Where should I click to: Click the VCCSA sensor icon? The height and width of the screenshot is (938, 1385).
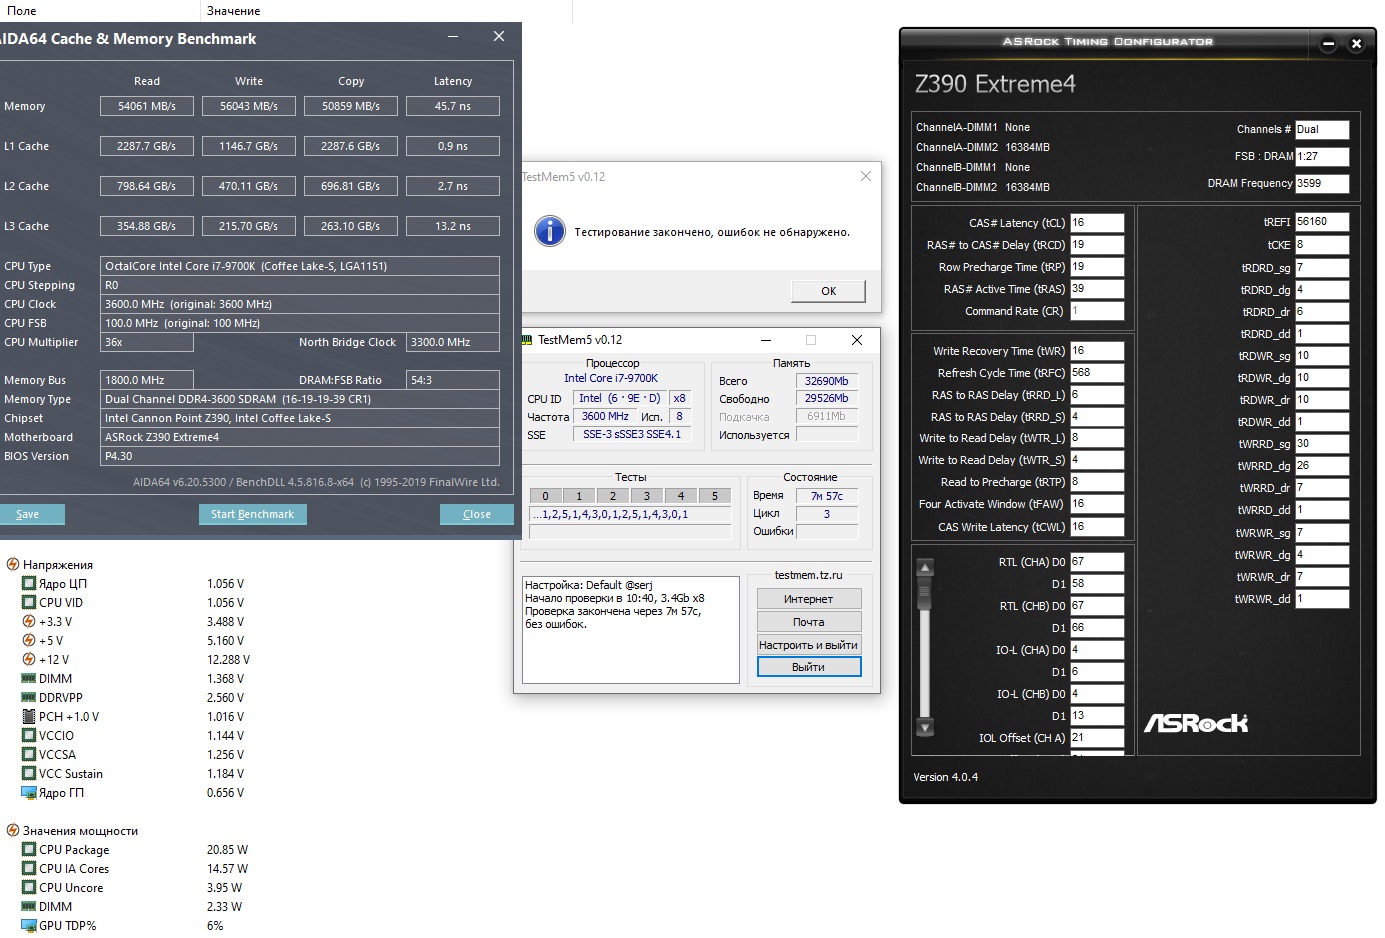click(x=29, y=754)
